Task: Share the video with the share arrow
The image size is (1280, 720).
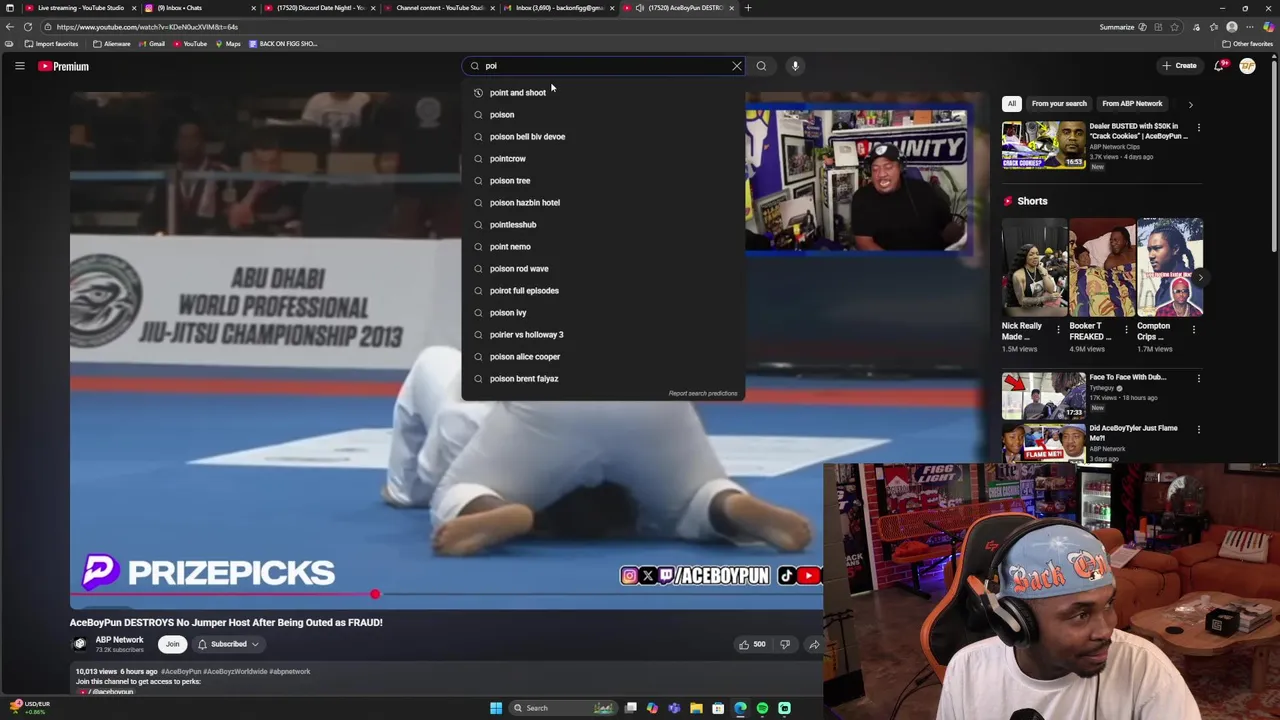Action: click(x=814, y=644)
